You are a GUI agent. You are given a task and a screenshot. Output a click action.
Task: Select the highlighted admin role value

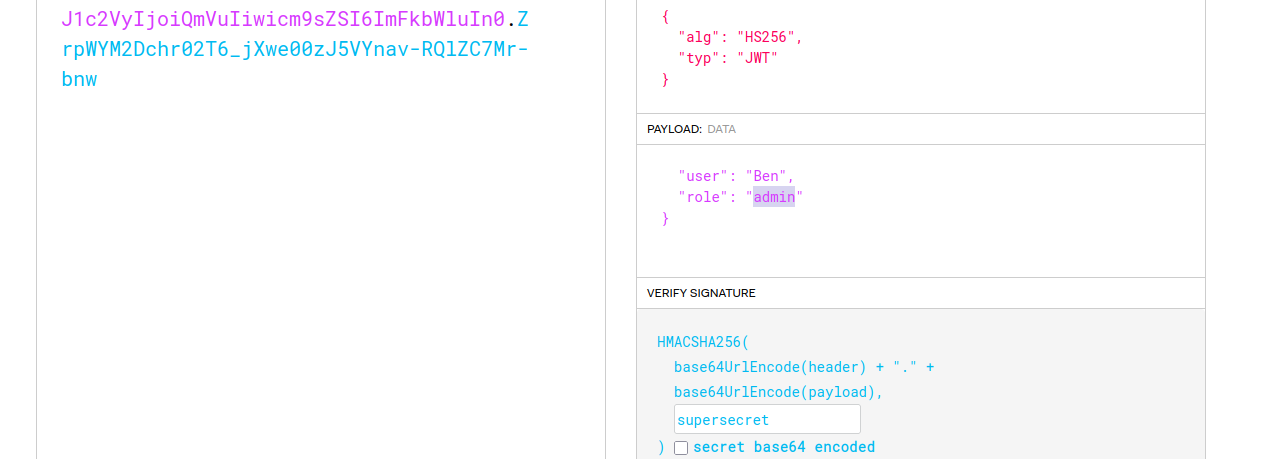click(x=774, y=197)
